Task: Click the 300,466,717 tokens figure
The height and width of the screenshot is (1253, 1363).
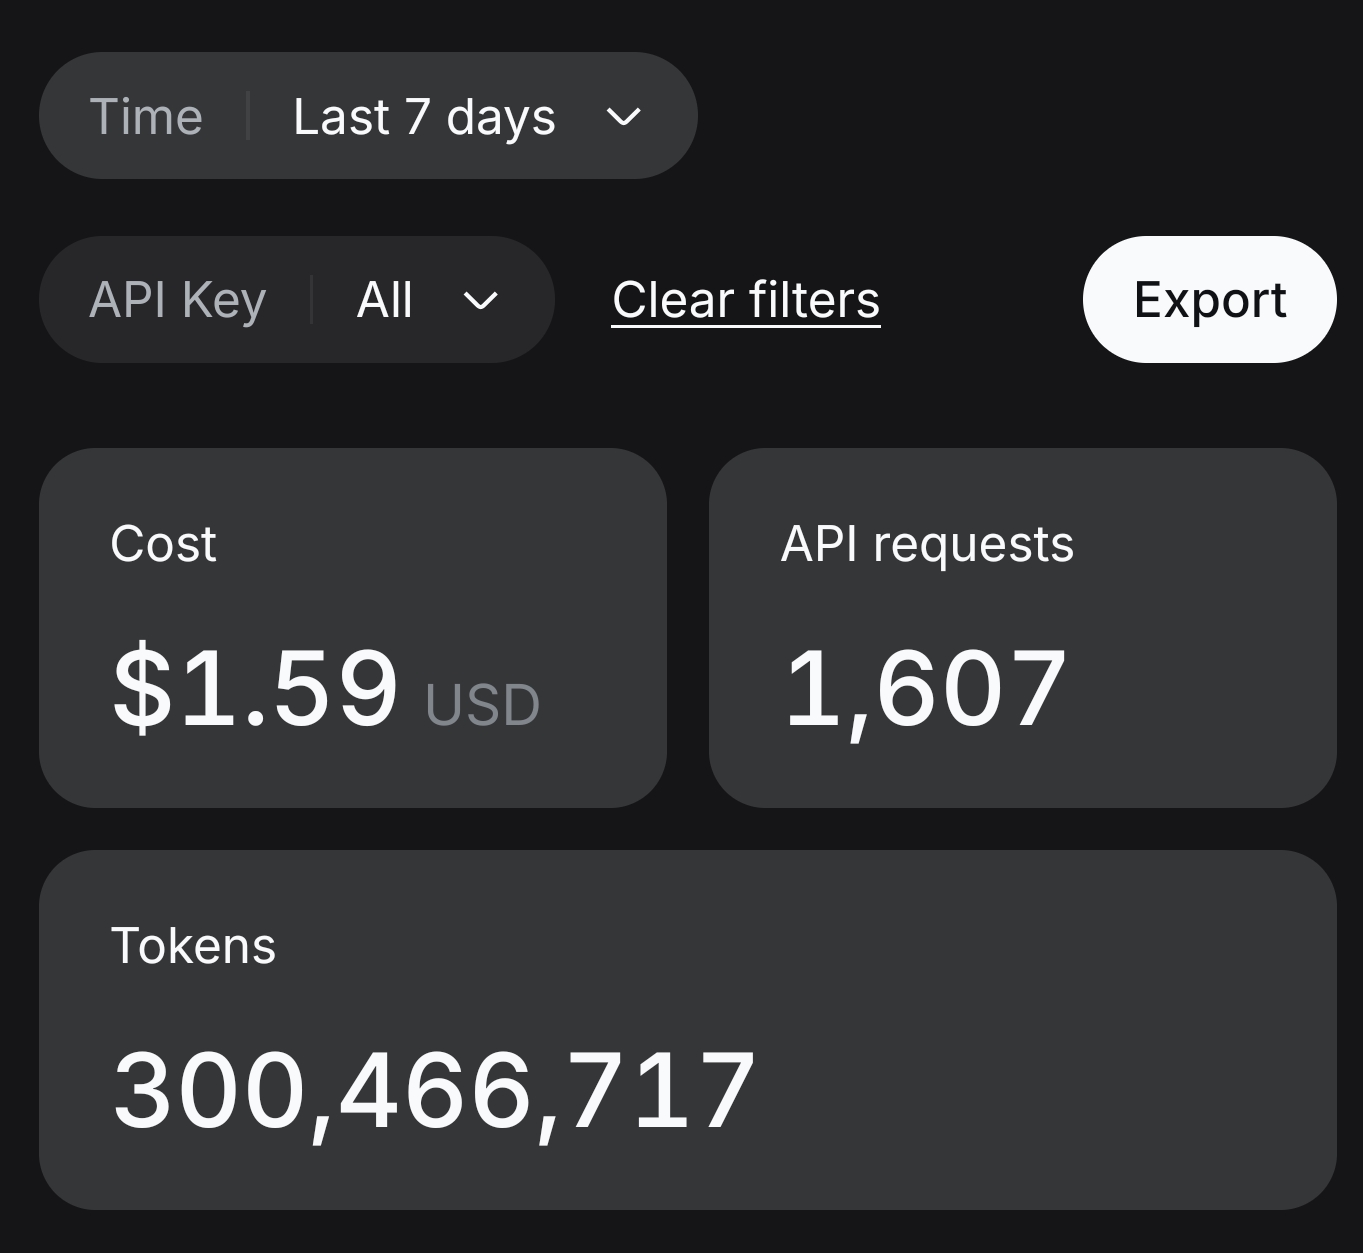Action: point(434,1092)
